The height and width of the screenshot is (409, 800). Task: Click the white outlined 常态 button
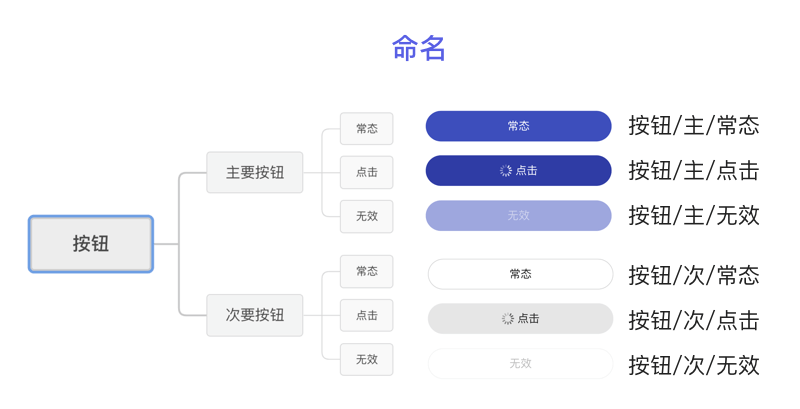[520, 274]
